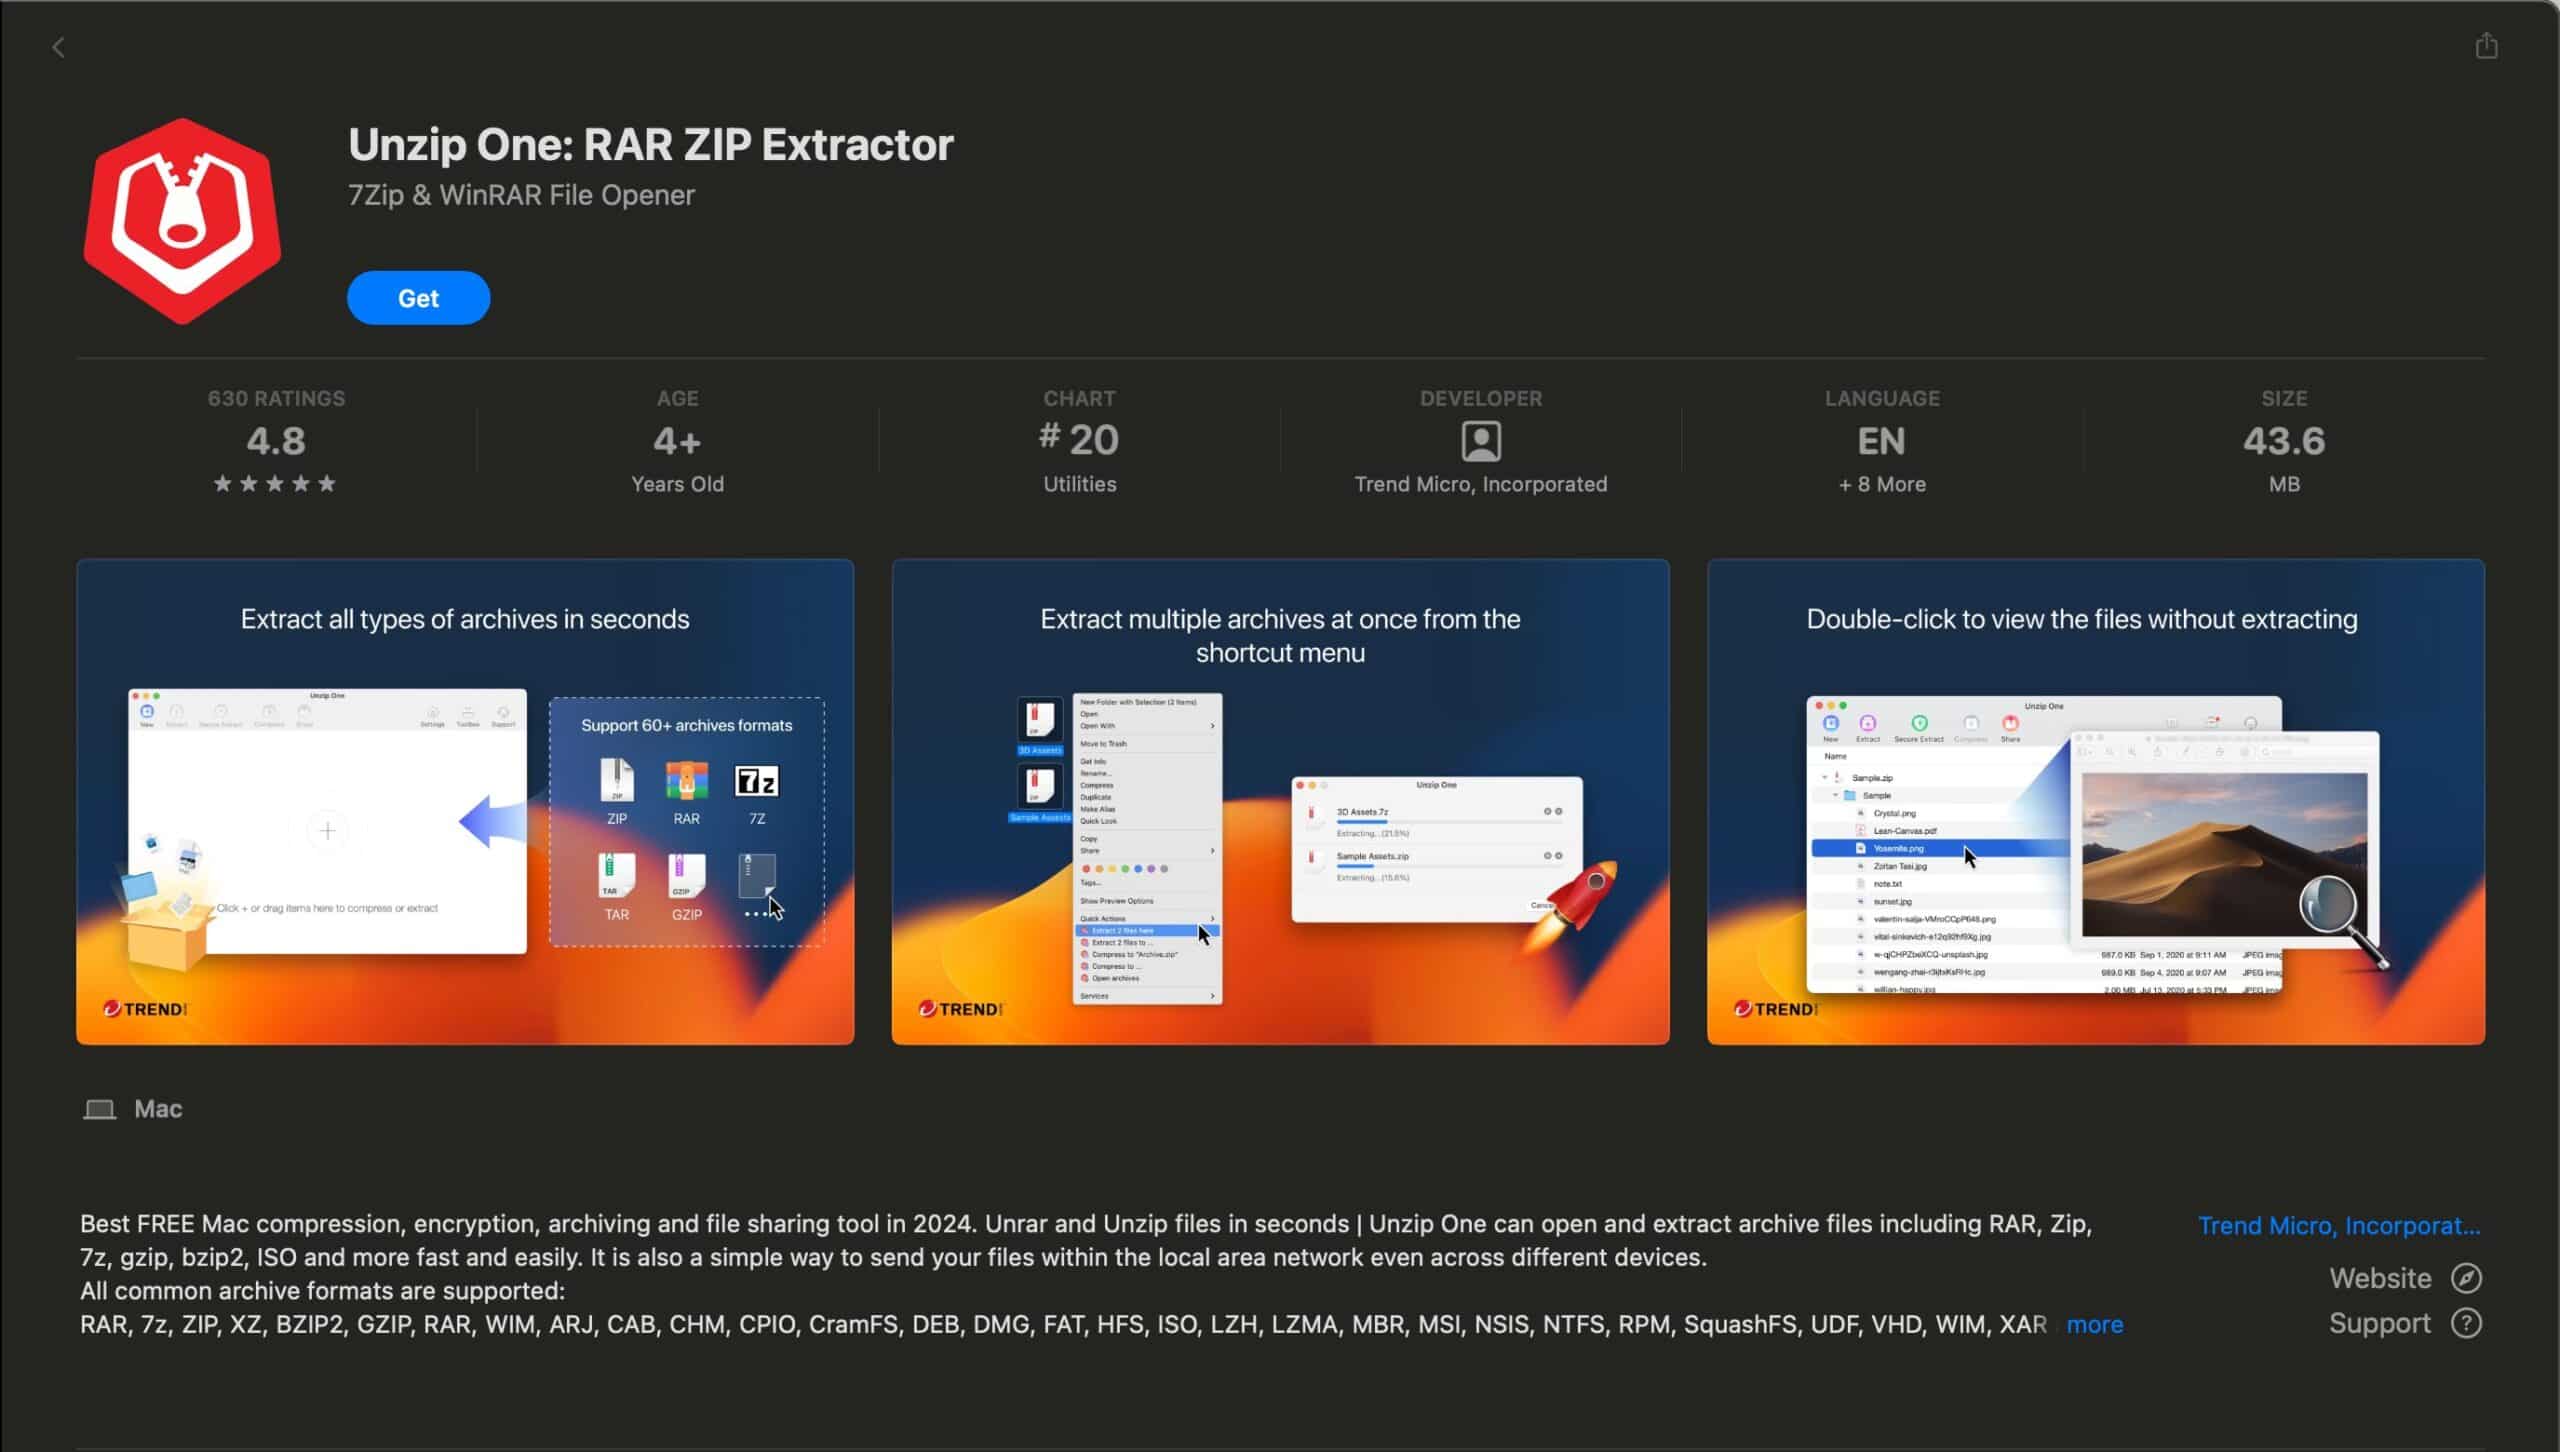Open the share menu icon

(2486, 46)
